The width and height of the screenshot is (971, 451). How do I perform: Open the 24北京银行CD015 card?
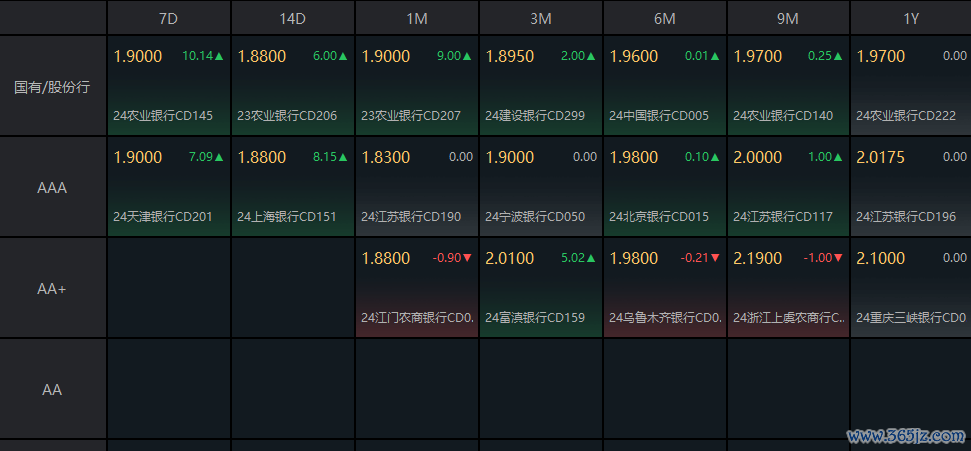664,186
